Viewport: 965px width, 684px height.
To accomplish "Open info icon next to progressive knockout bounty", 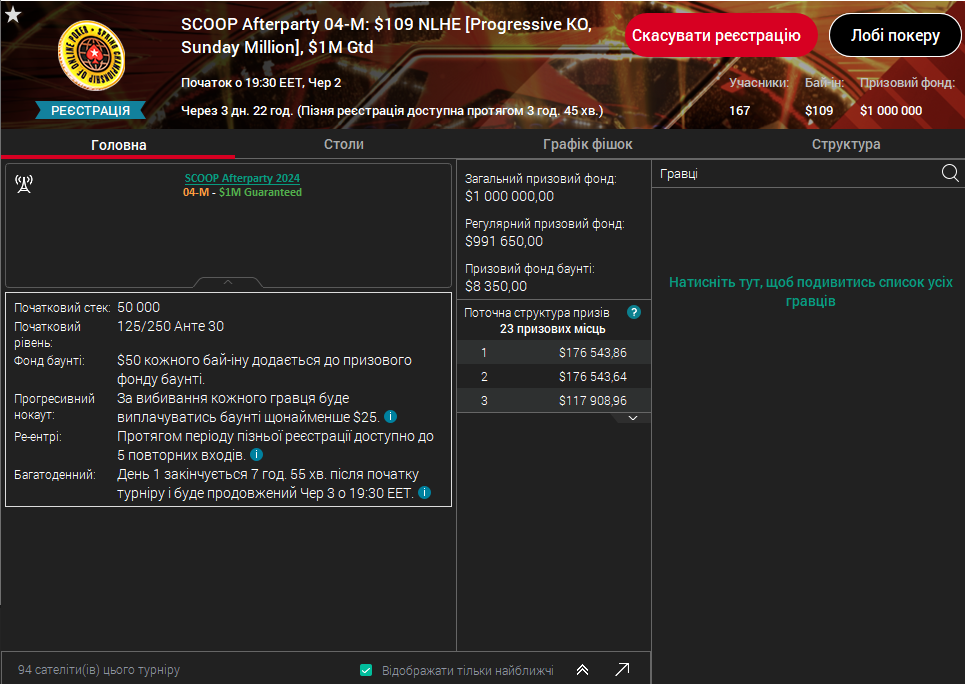I will click(390, 417).
